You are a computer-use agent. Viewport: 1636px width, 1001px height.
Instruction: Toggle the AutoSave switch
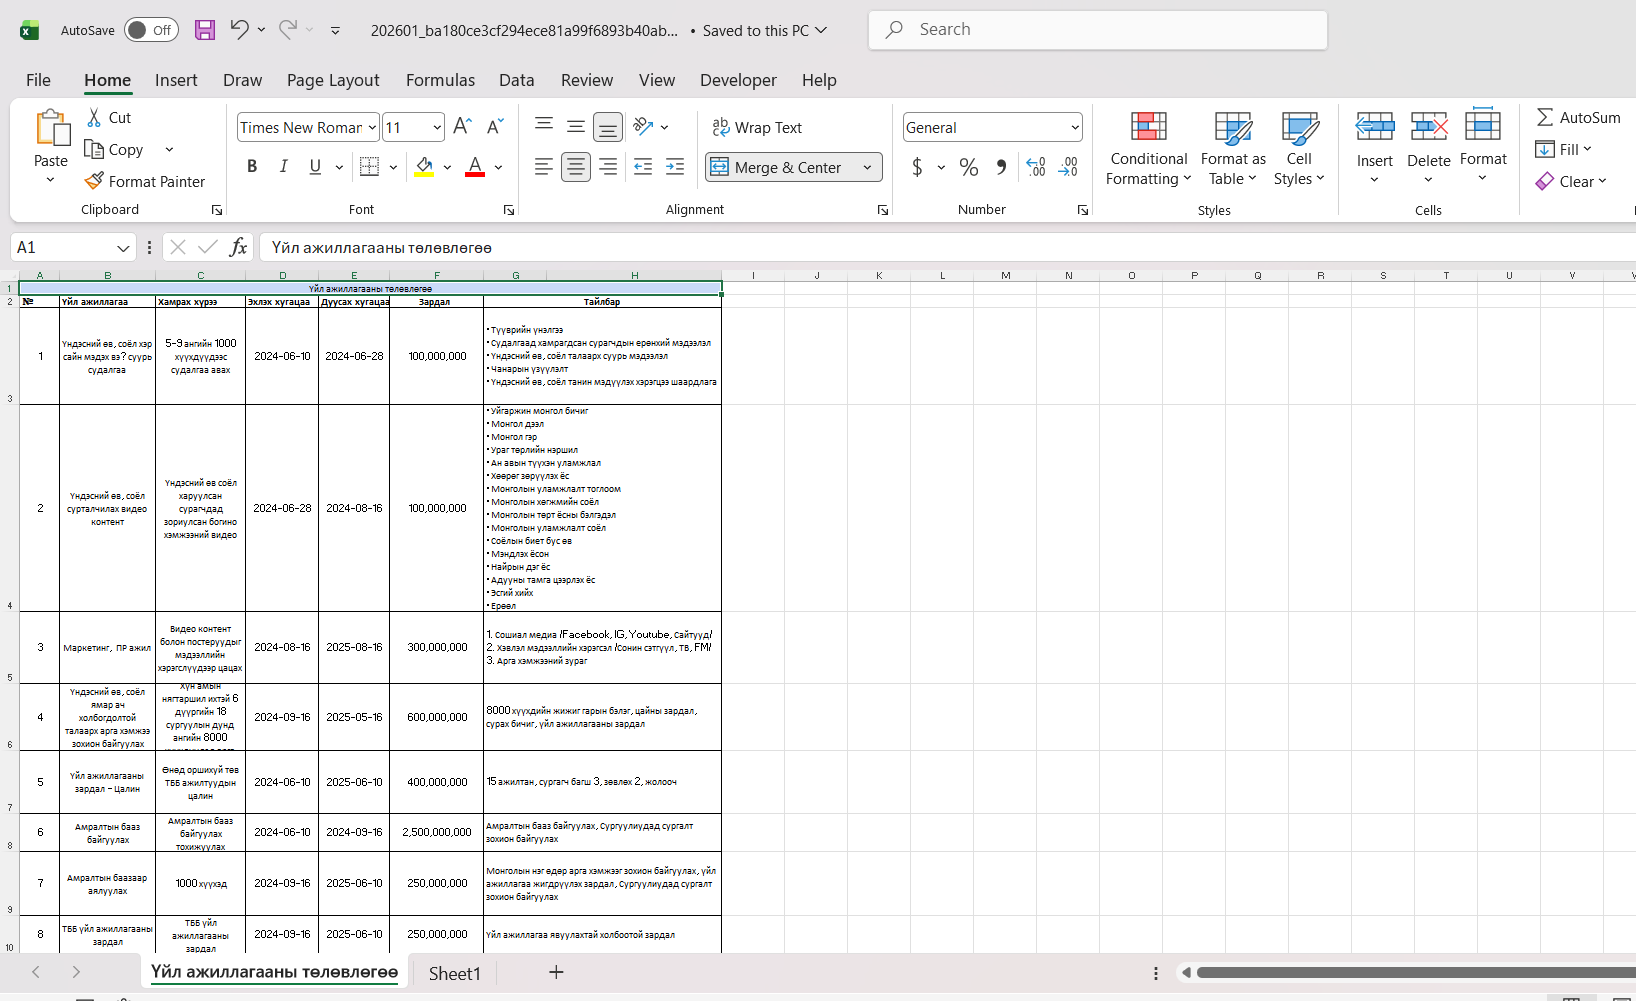[x=151, y=30]
